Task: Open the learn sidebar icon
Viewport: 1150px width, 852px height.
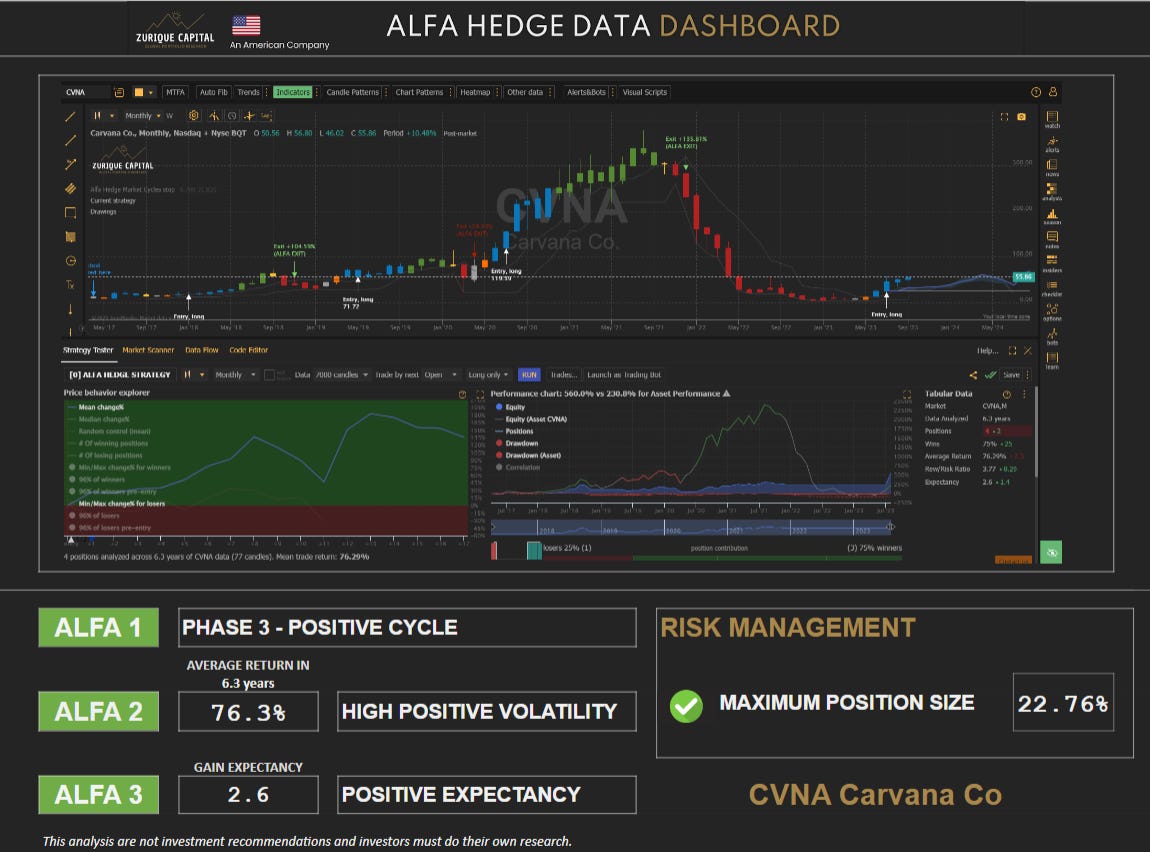Action: pyautogui.click(x=1052, y=361)
